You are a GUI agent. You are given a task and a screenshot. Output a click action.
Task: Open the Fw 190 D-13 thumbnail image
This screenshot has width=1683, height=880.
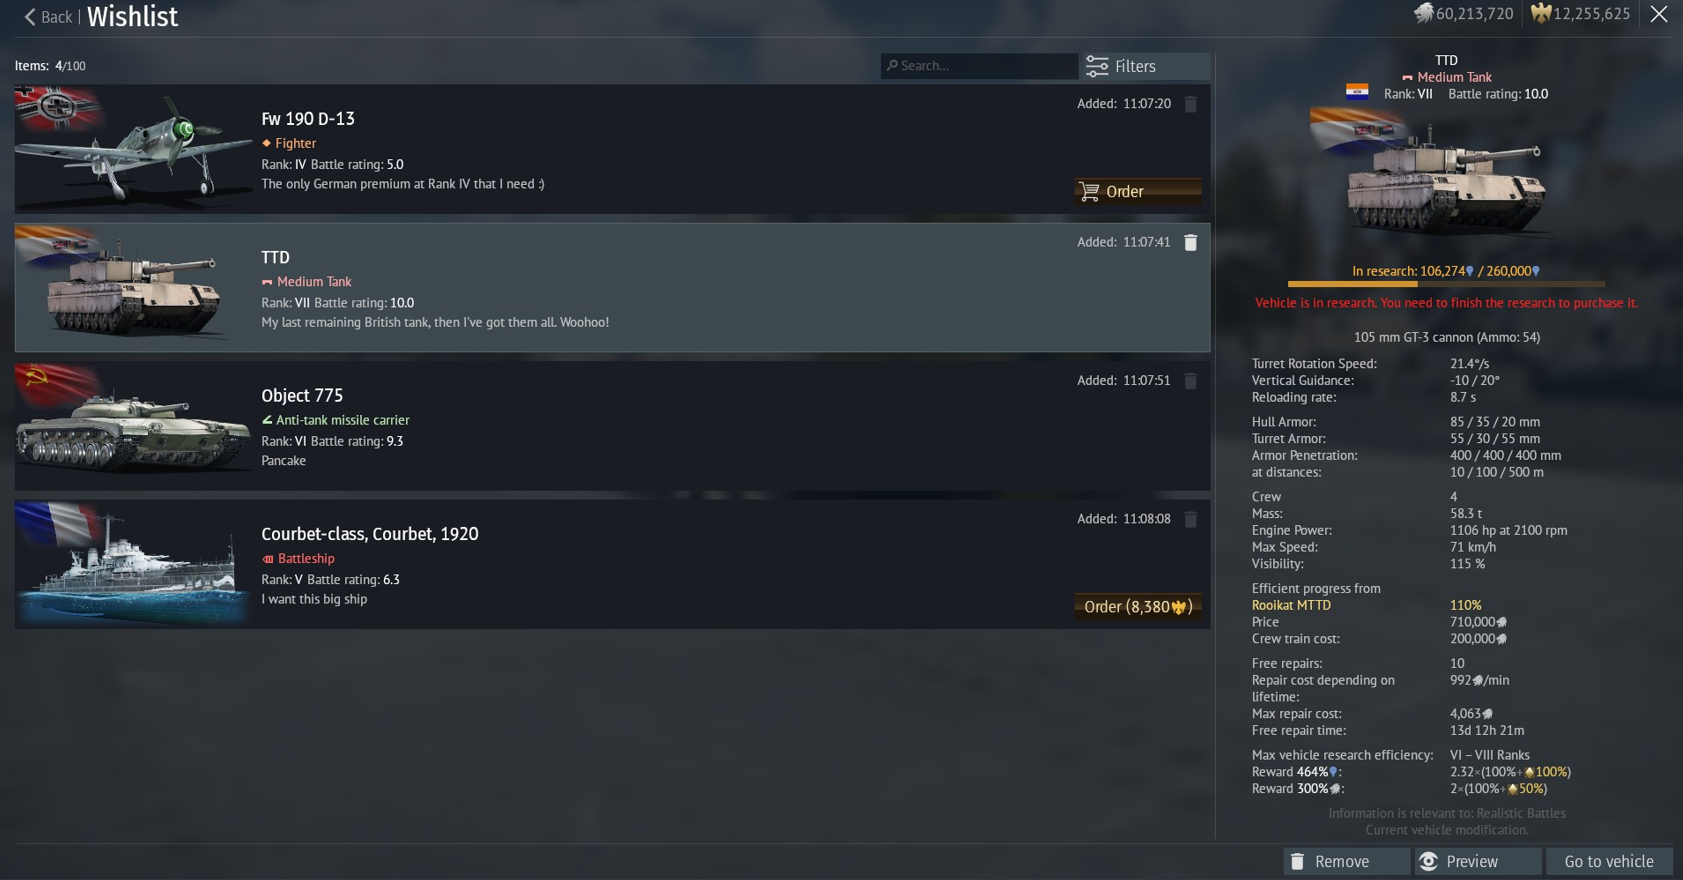pyautogui.click(x=133, y=149)
